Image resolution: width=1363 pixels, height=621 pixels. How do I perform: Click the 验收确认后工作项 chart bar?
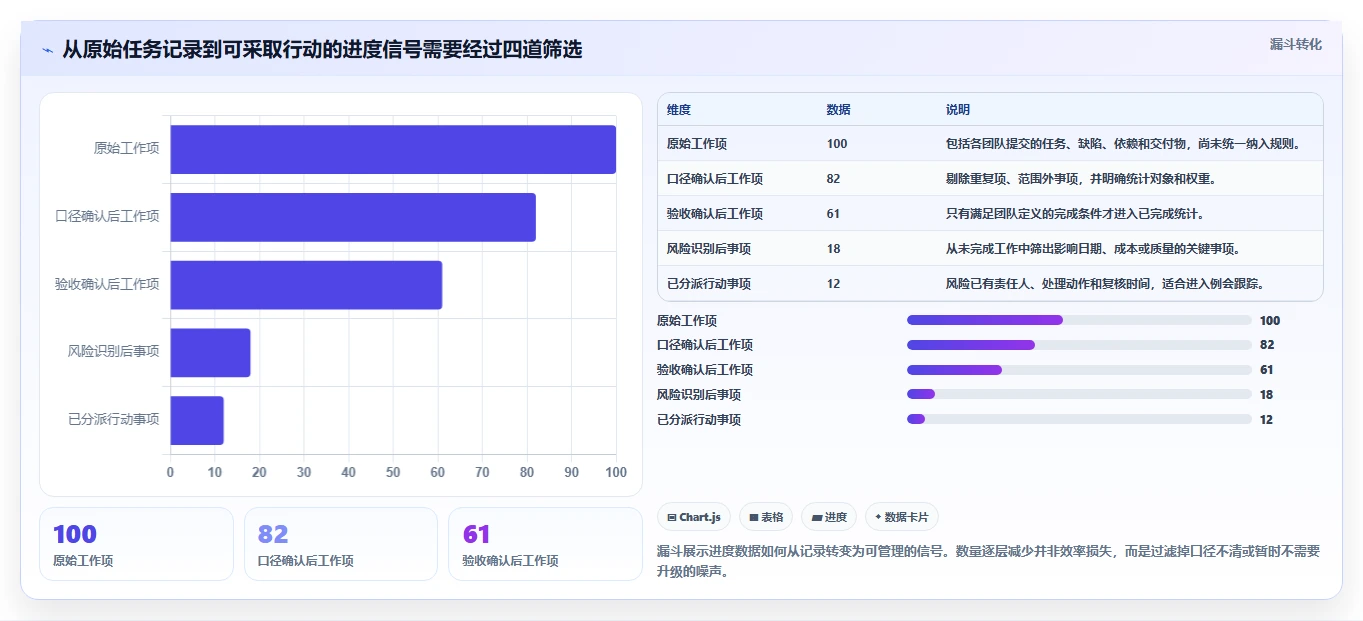pos(306,285)
